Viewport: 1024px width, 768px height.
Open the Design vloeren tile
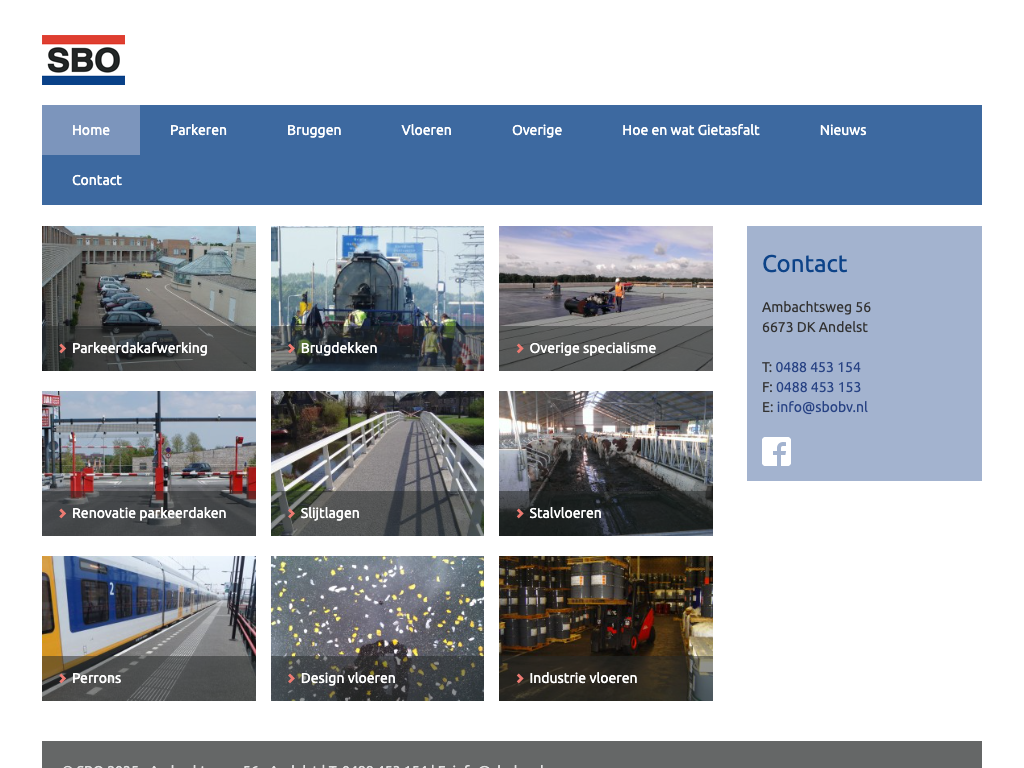[377, 628]
